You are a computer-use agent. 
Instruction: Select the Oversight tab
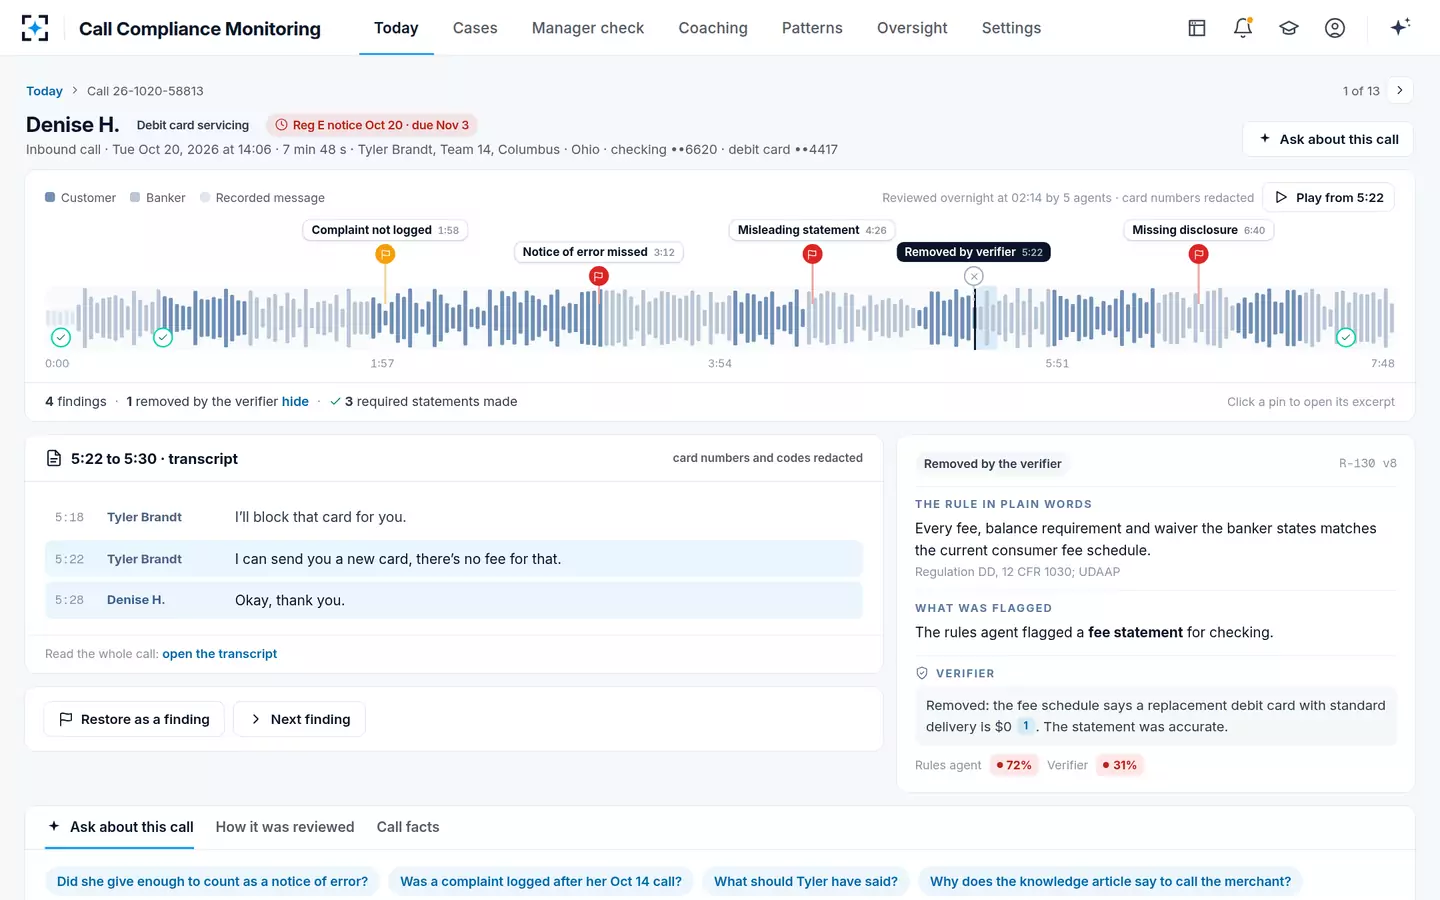912,28
